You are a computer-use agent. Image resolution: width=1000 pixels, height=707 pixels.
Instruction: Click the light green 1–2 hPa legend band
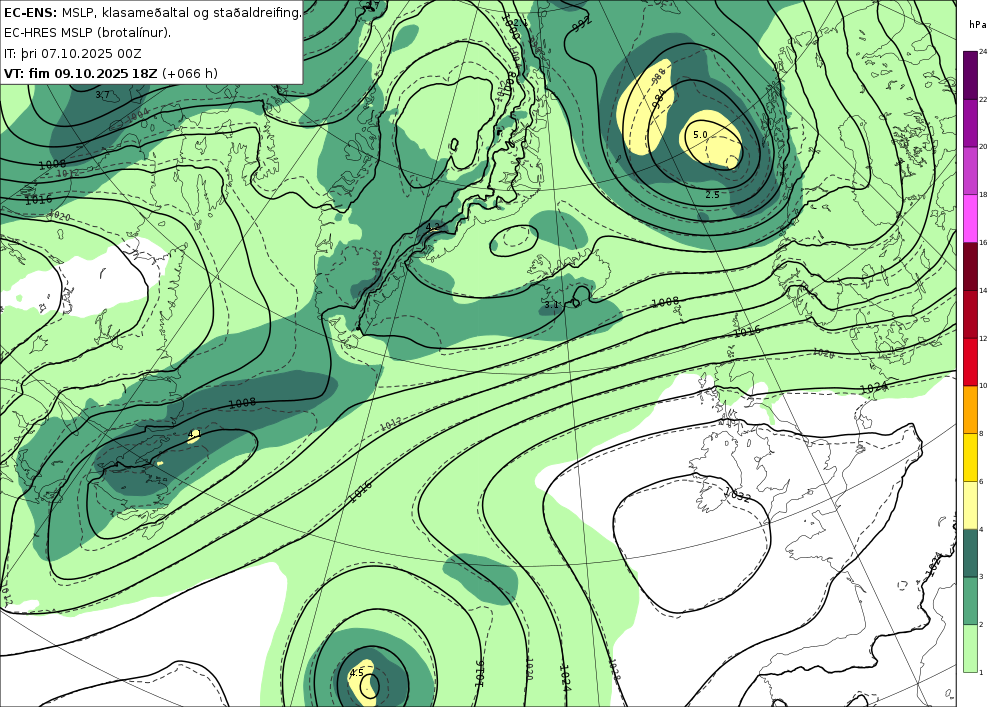pos(970,648)
